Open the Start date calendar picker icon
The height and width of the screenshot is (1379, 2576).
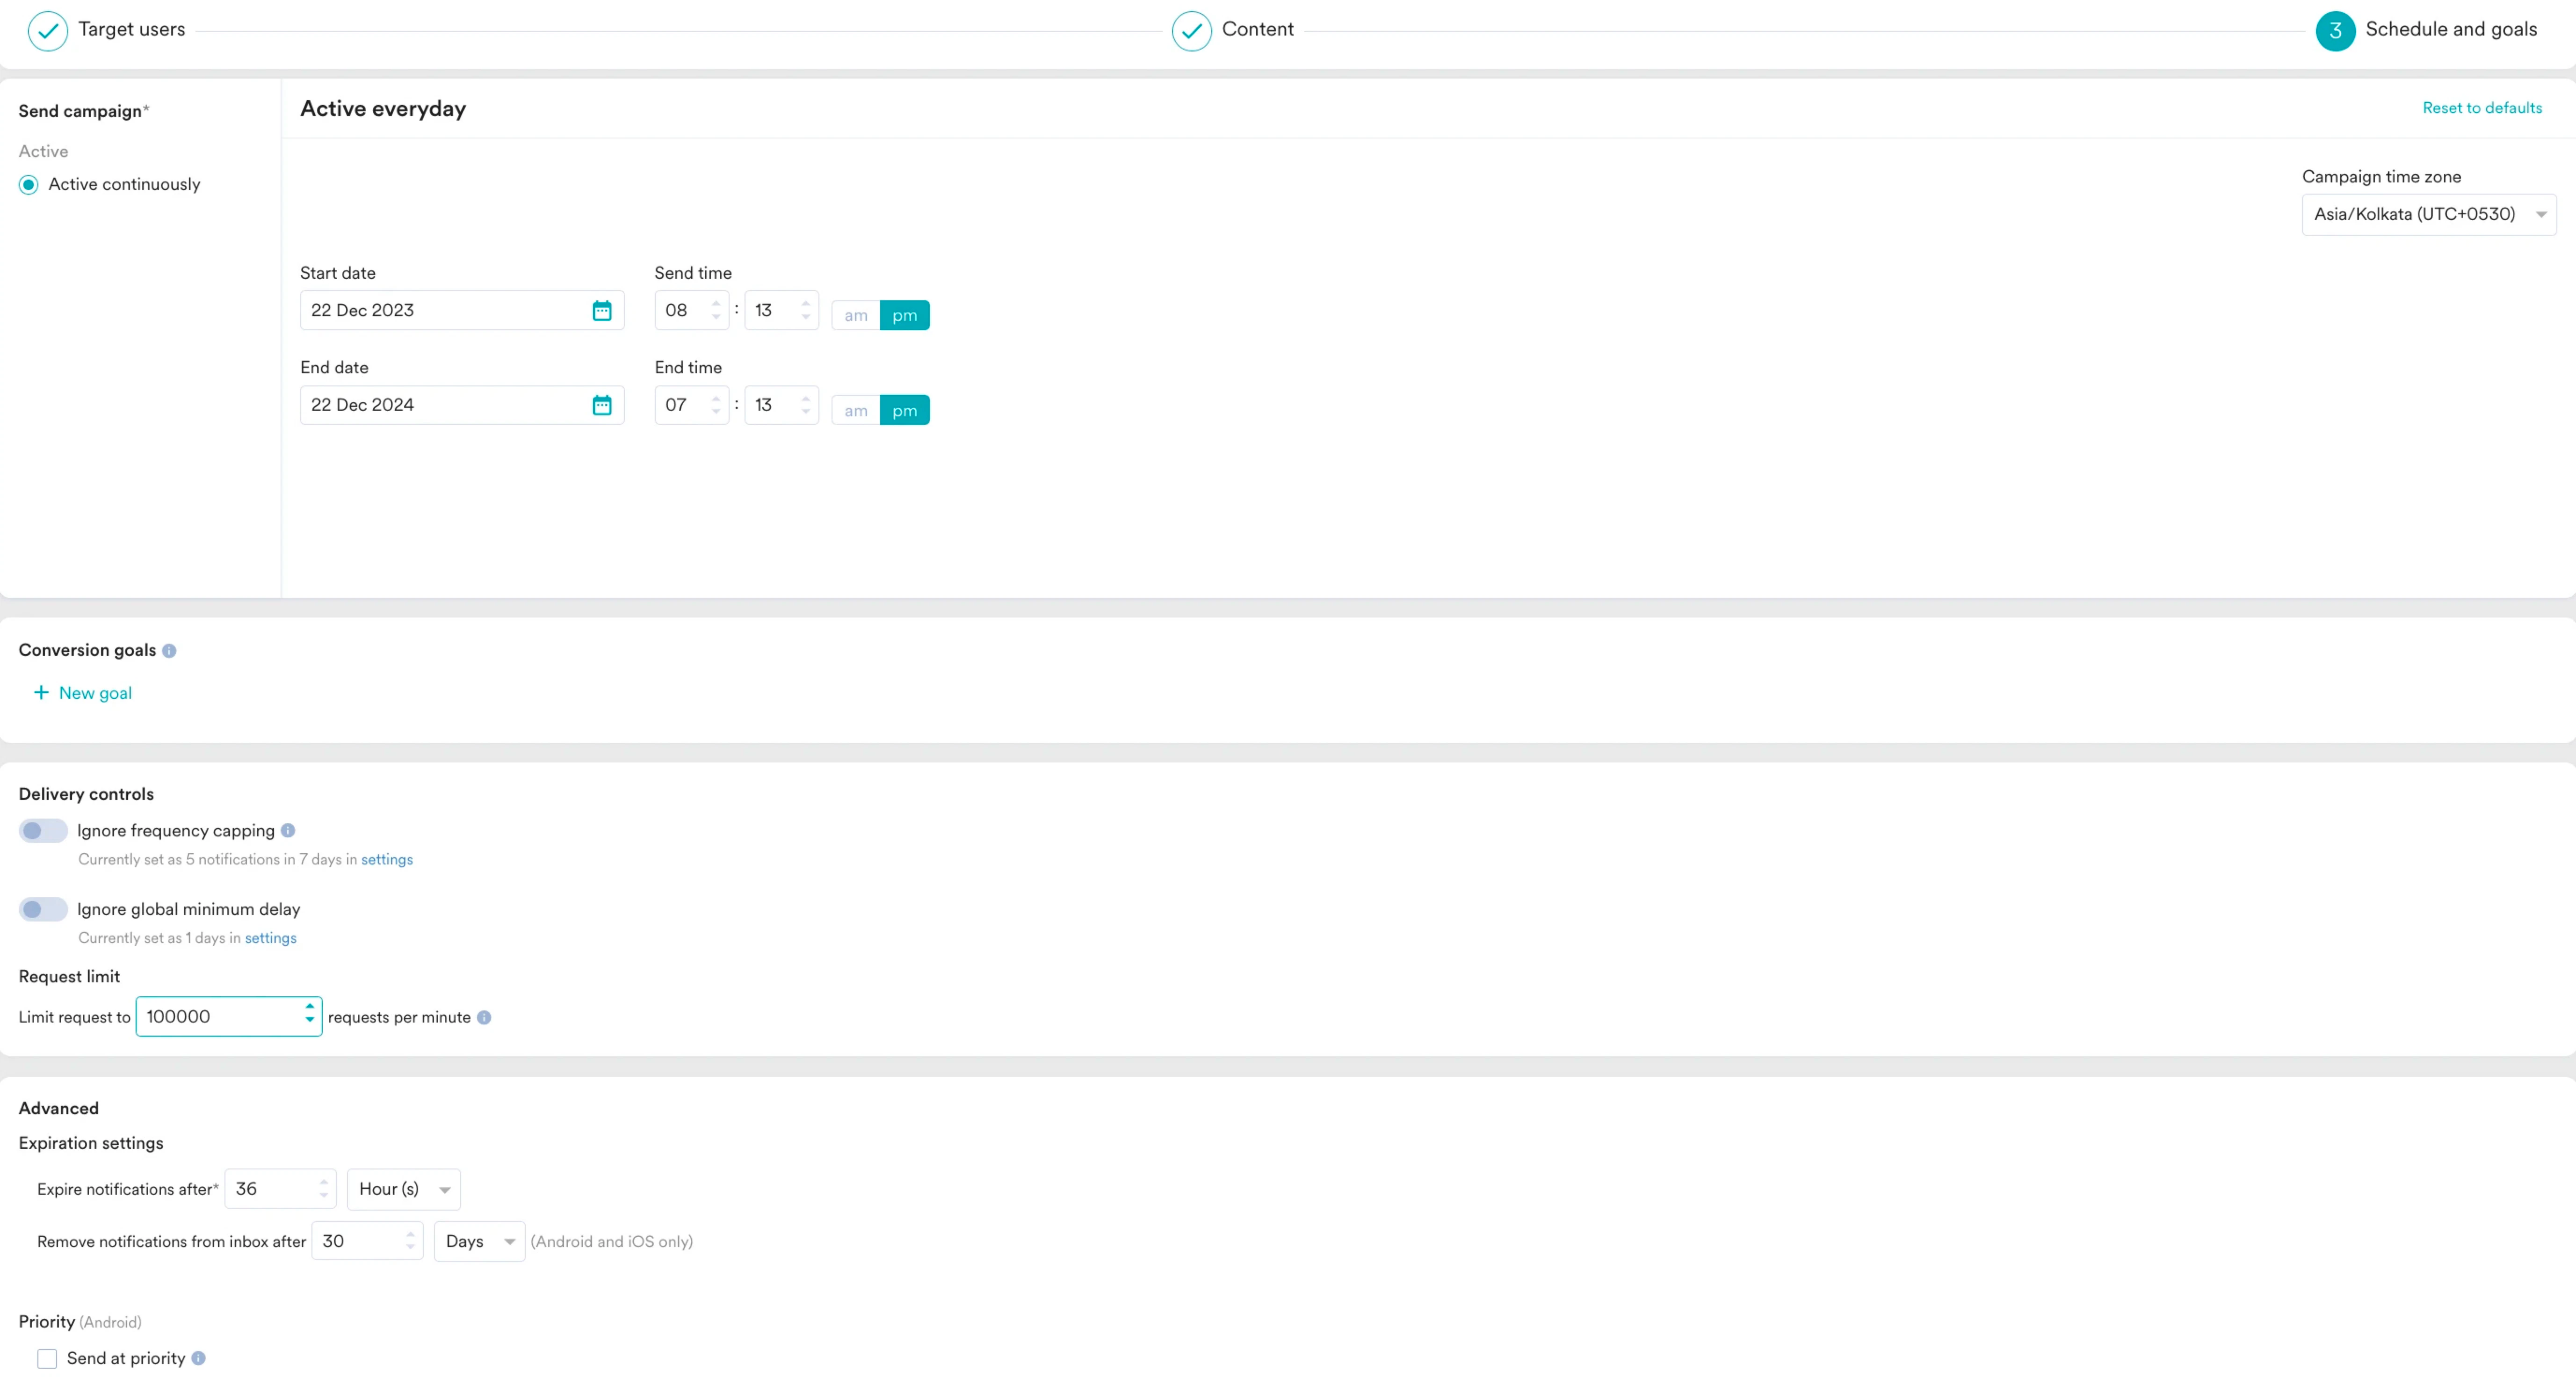tap(601, 311)
